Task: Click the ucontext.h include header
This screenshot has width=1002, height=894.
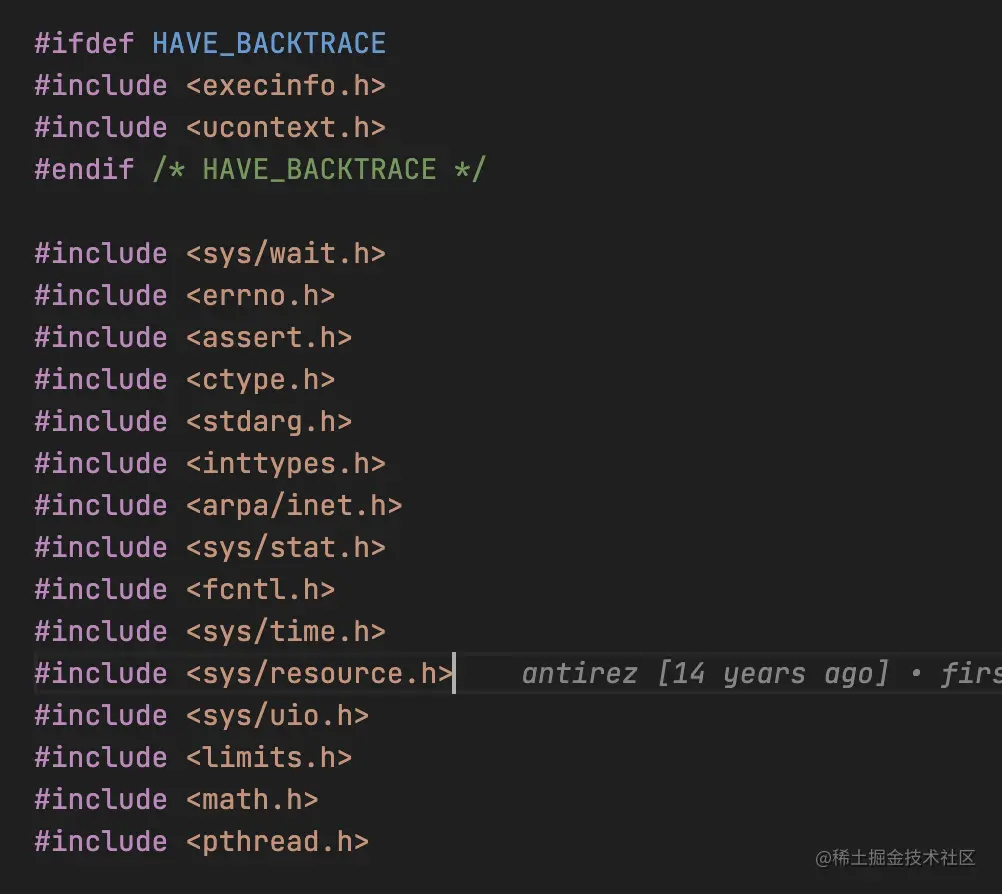Action: pos(285,127)
